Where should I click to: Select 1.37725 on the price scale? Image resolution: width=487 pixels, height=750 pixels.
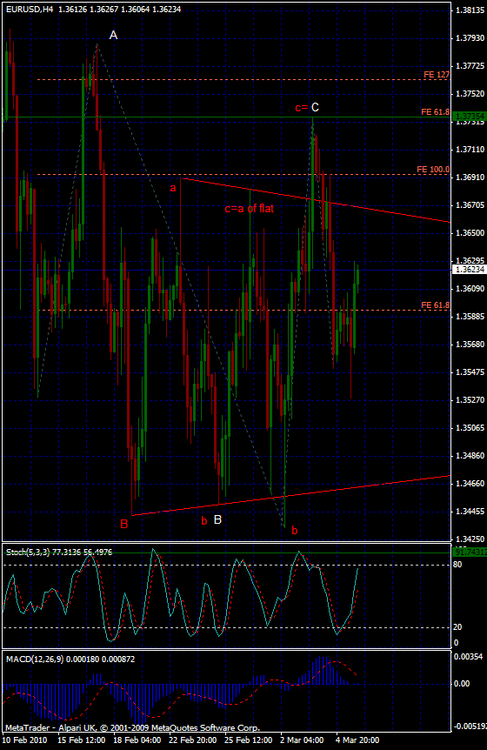pyautogui.click(x=471, y=66)
